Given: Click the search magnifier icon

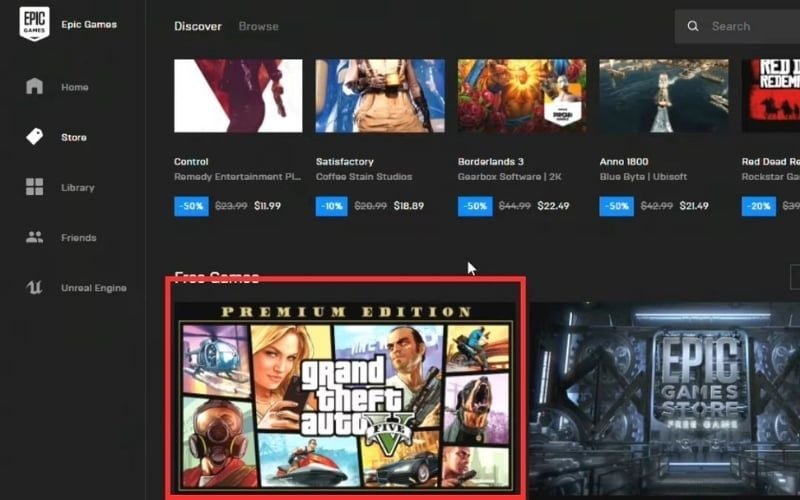Looking at the screenshot, I should click(x=692, y=26).
